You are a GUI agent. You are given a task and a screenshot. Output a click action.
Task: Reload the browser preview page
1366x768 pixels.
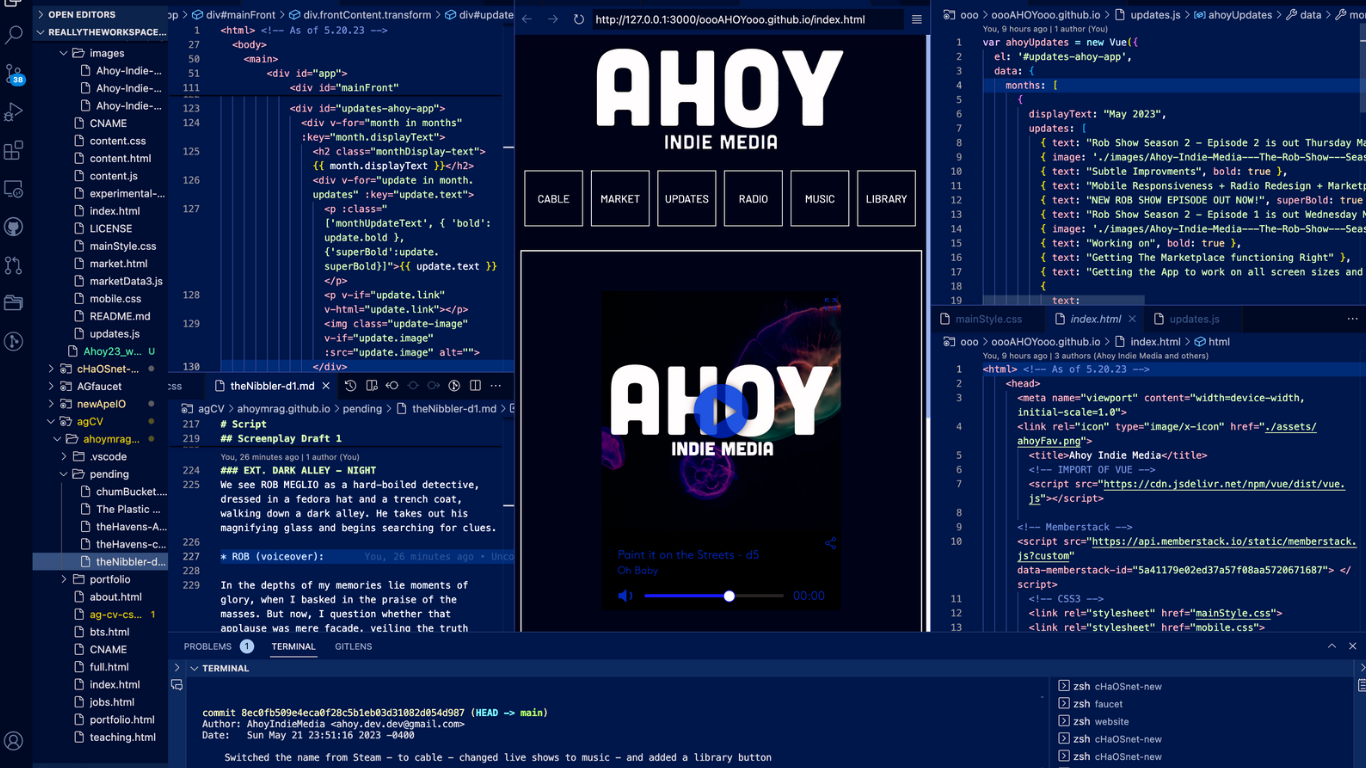[x=579, y=19]
